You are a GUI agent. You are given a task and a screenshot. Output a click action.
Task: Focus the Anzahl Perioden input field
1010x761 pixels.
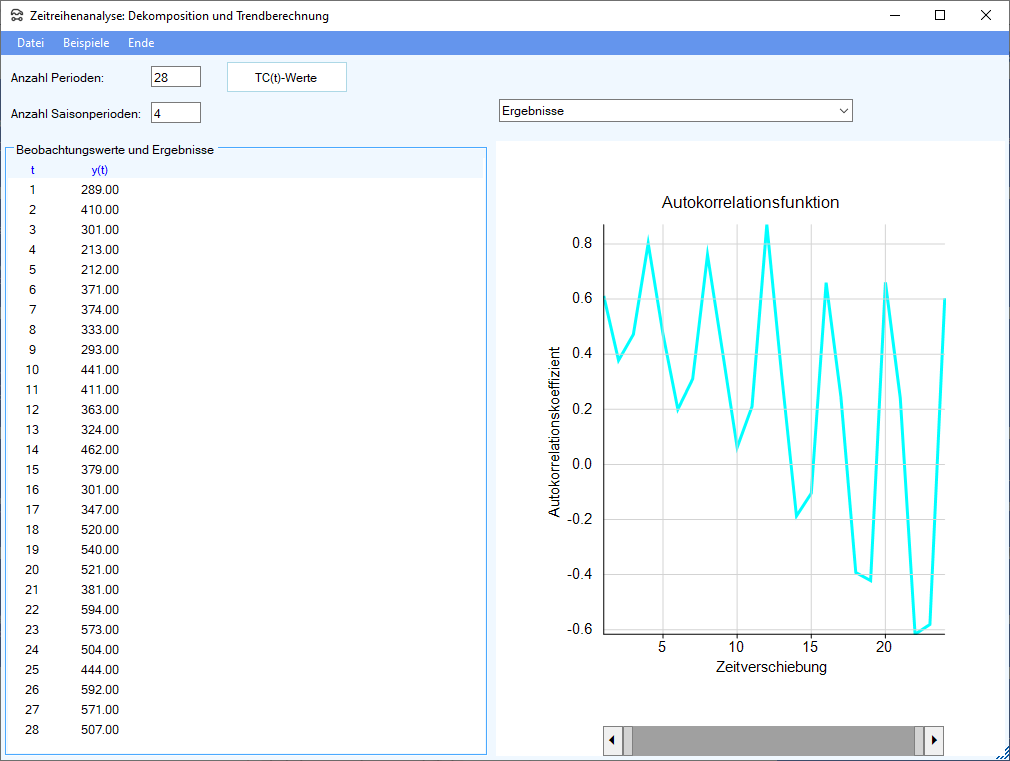coord(176,77)
